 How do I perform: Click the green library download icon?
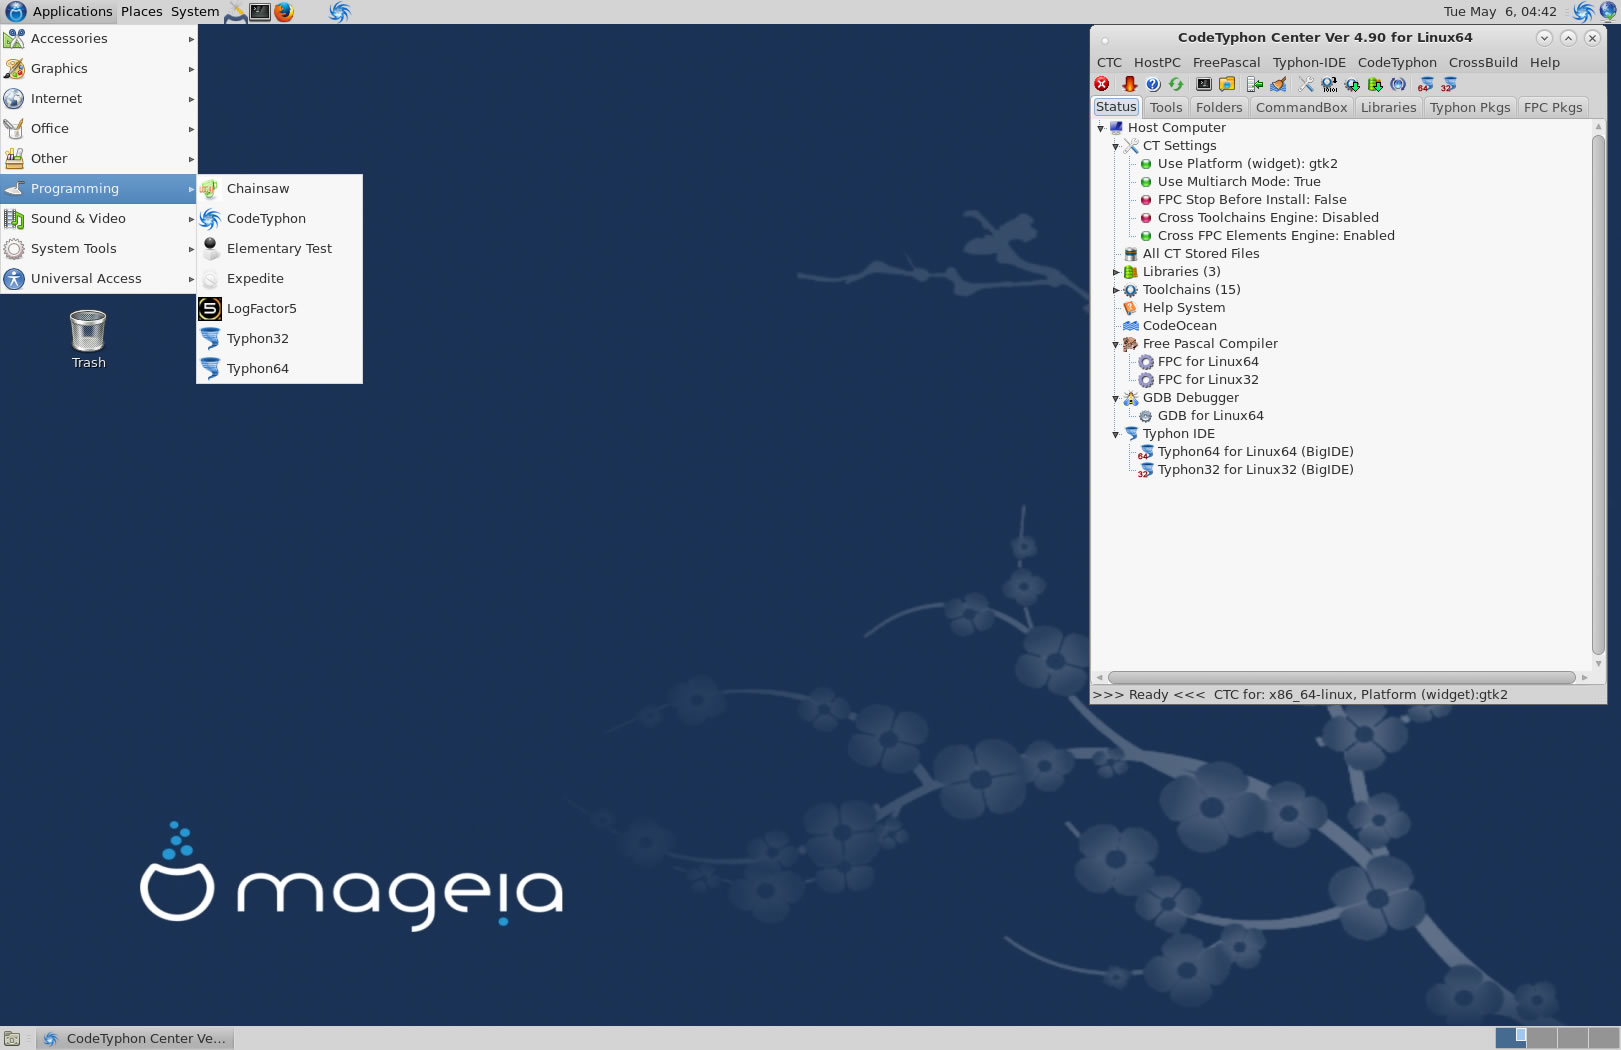click(1375, 84)
